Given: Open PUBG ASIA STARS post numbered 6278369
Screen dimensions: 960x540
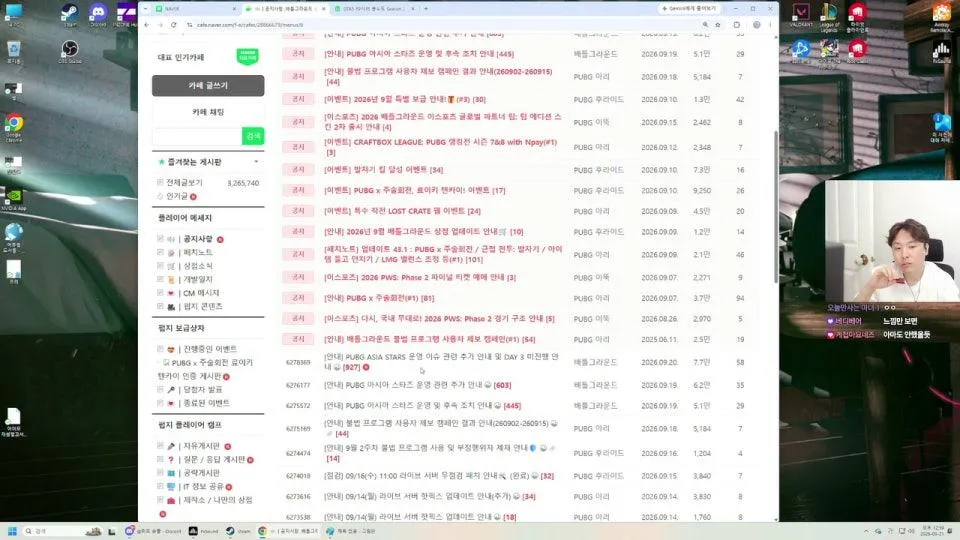Looking at the screenshot, I should click(x=441, y=361).
